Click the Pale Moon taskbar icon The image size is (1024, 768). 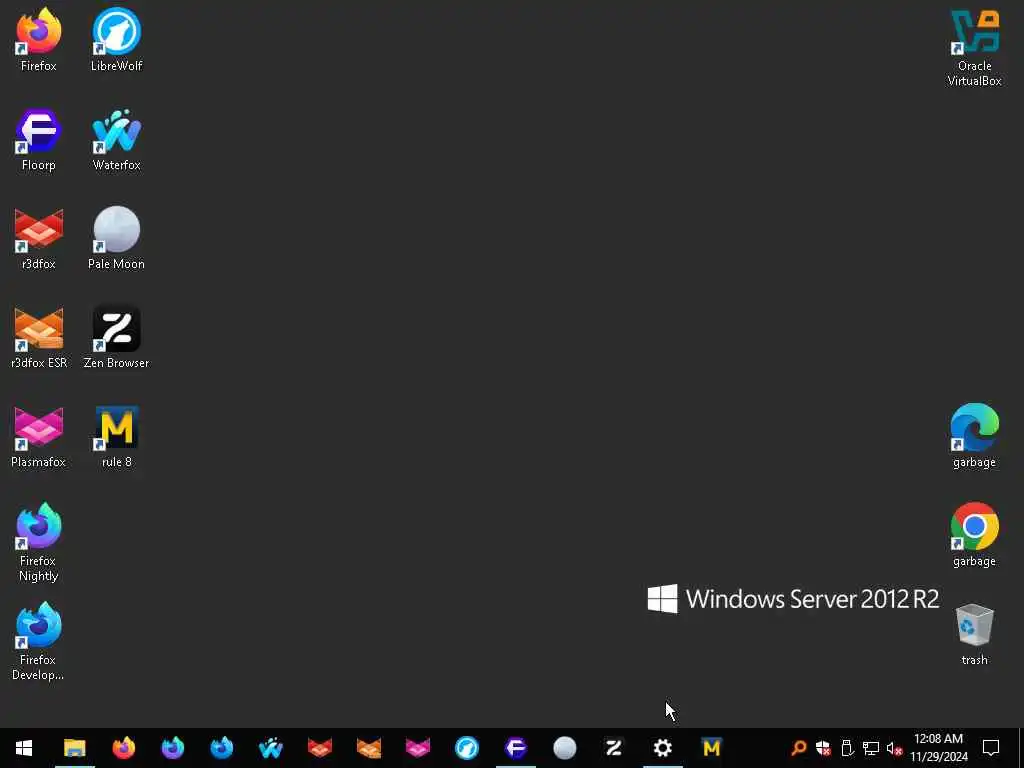(564, 748)
